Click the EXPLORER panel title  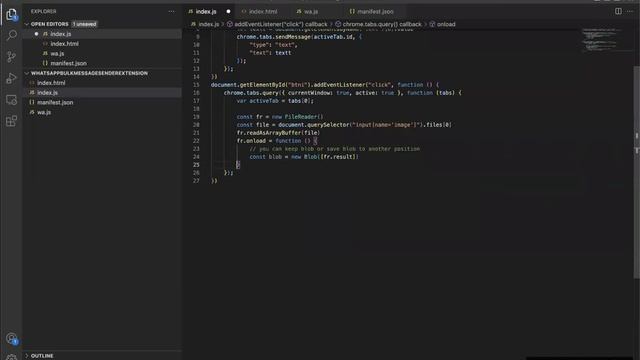[x=44, y=11]
